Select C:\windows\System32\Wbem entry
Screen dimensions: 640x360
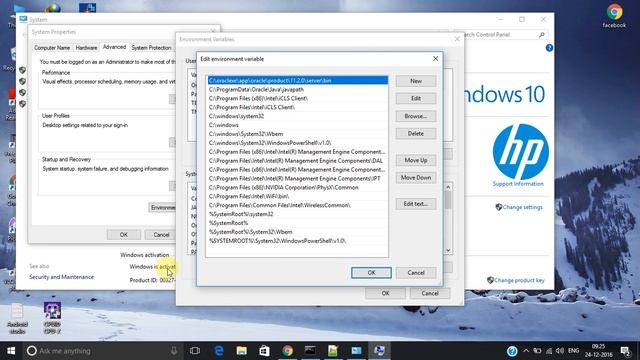[298, 134]
